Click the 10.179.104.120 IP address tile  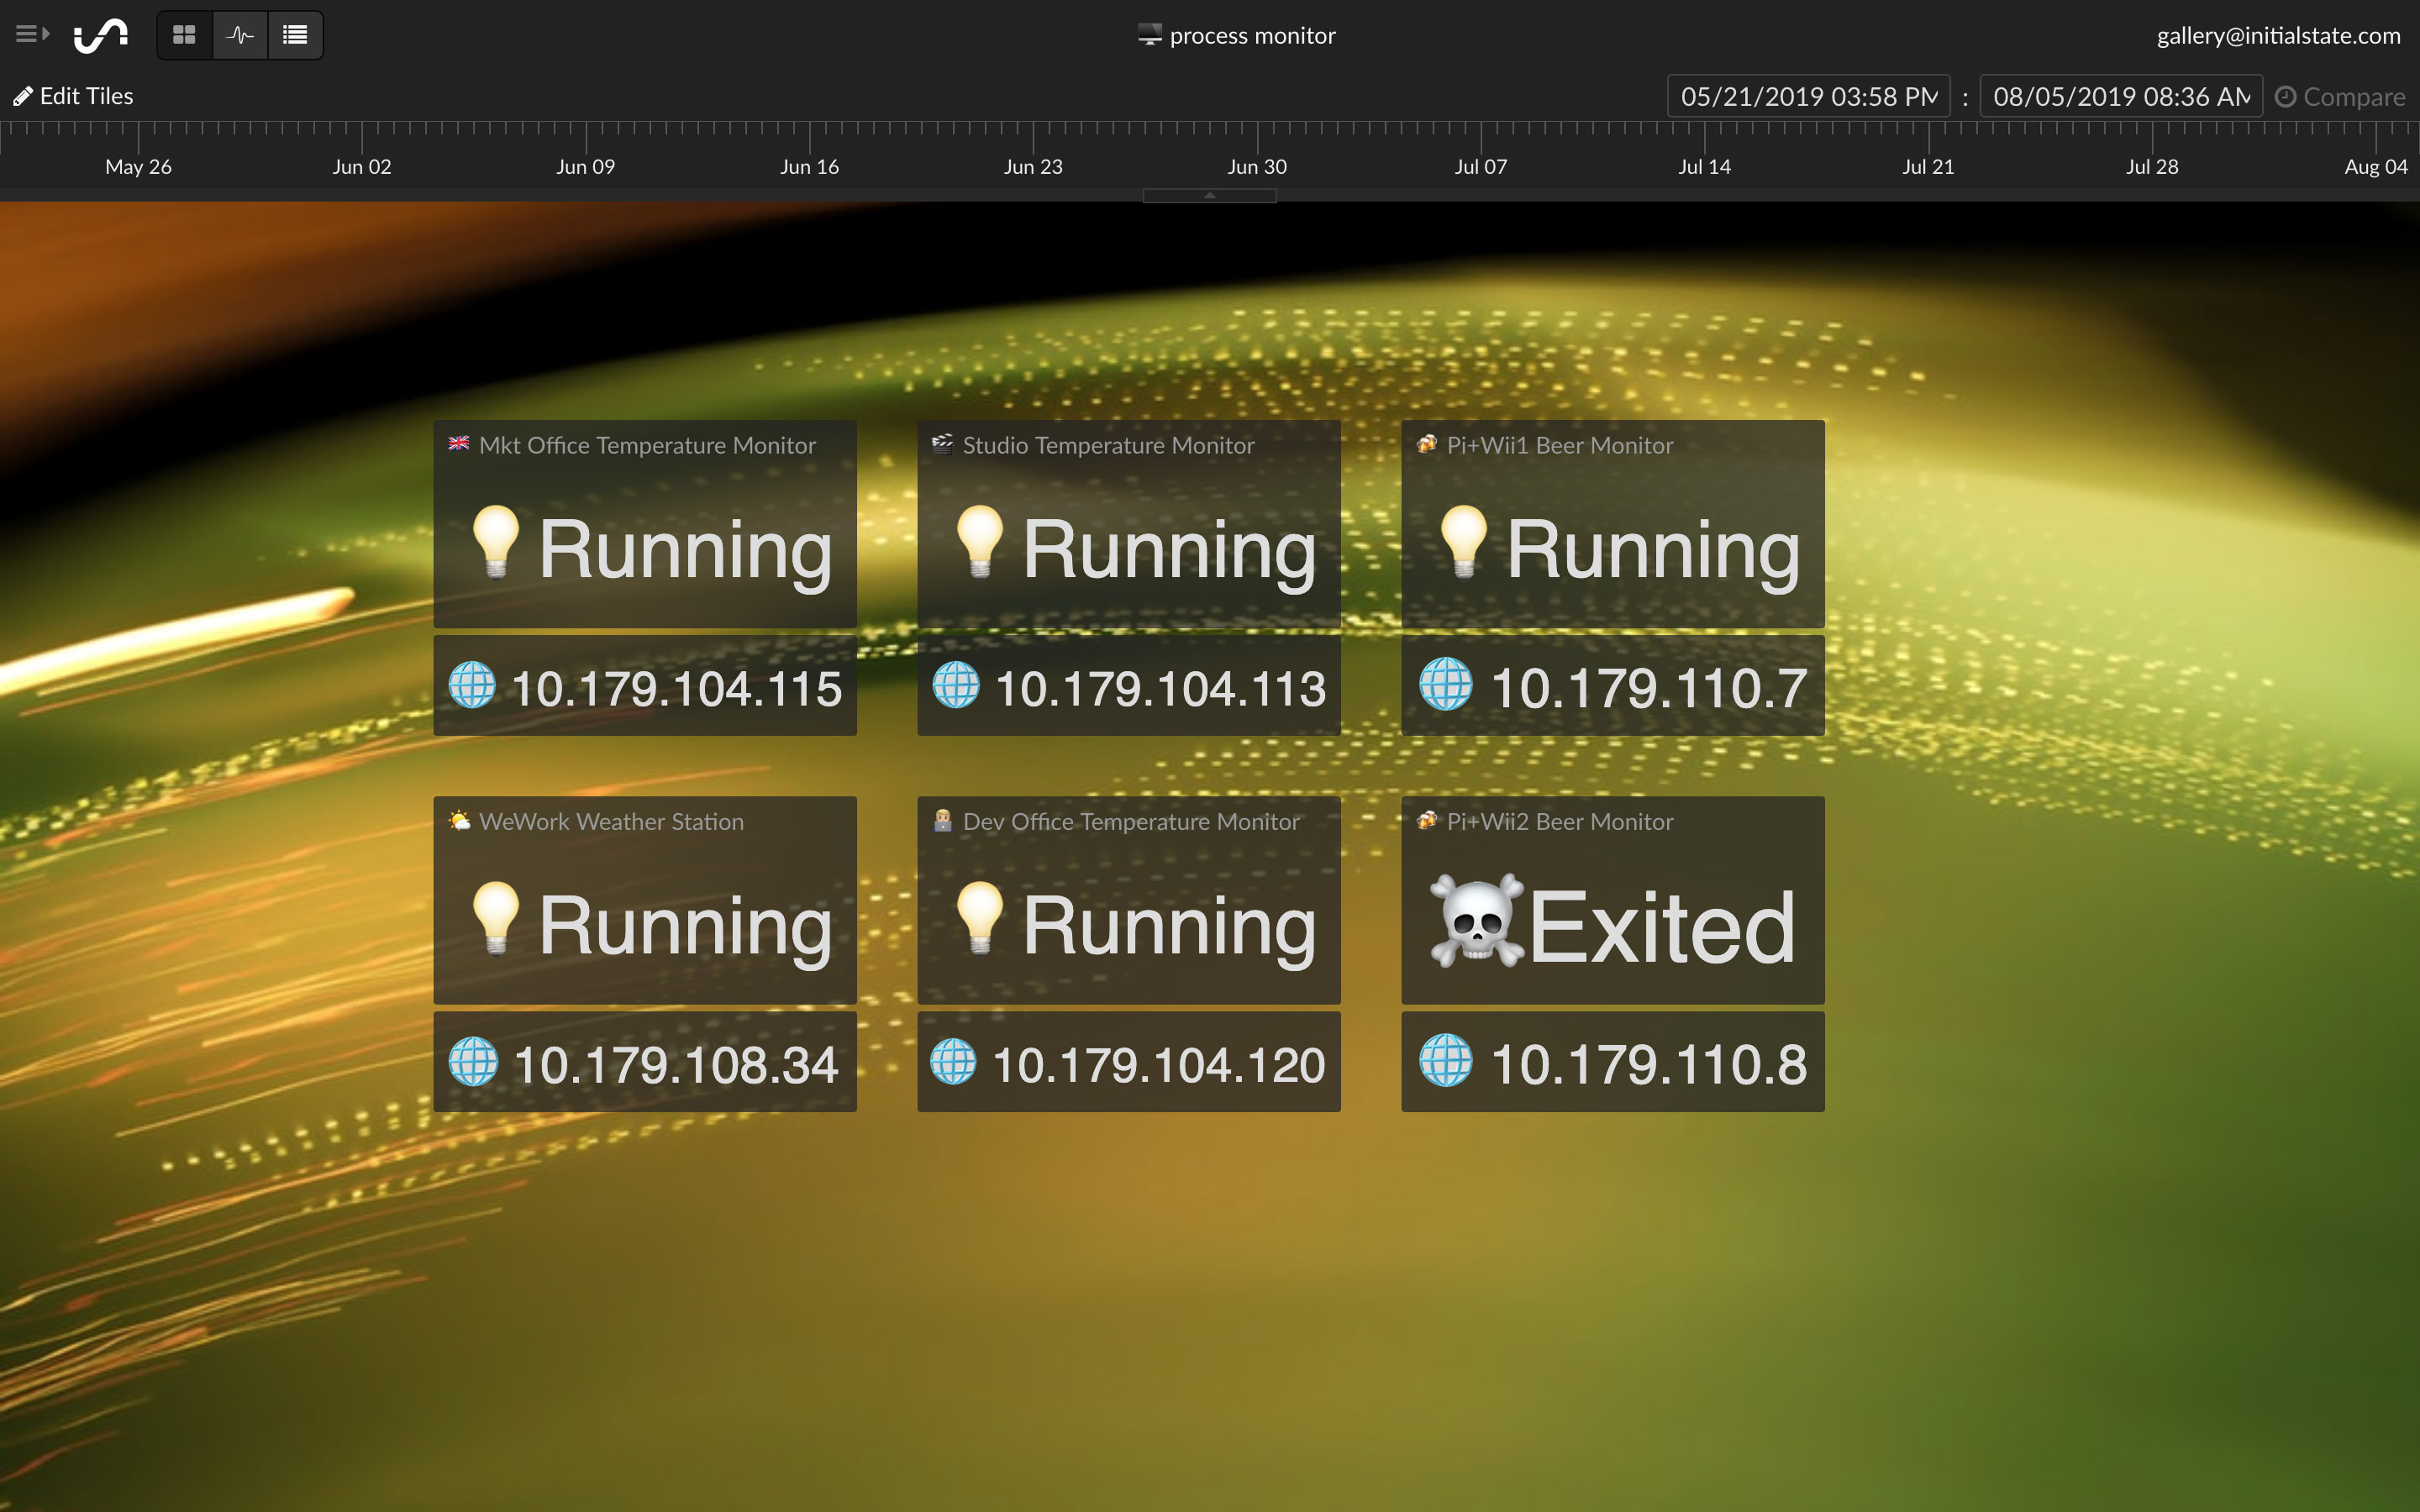coord(1129,1062)
